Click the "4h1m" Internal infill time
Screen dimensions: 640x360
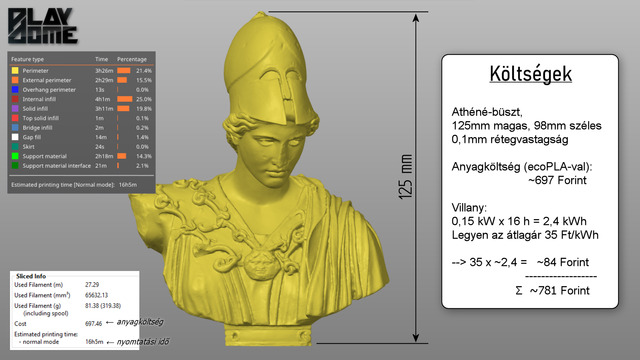pyautogui.click(x=103, y=99)
